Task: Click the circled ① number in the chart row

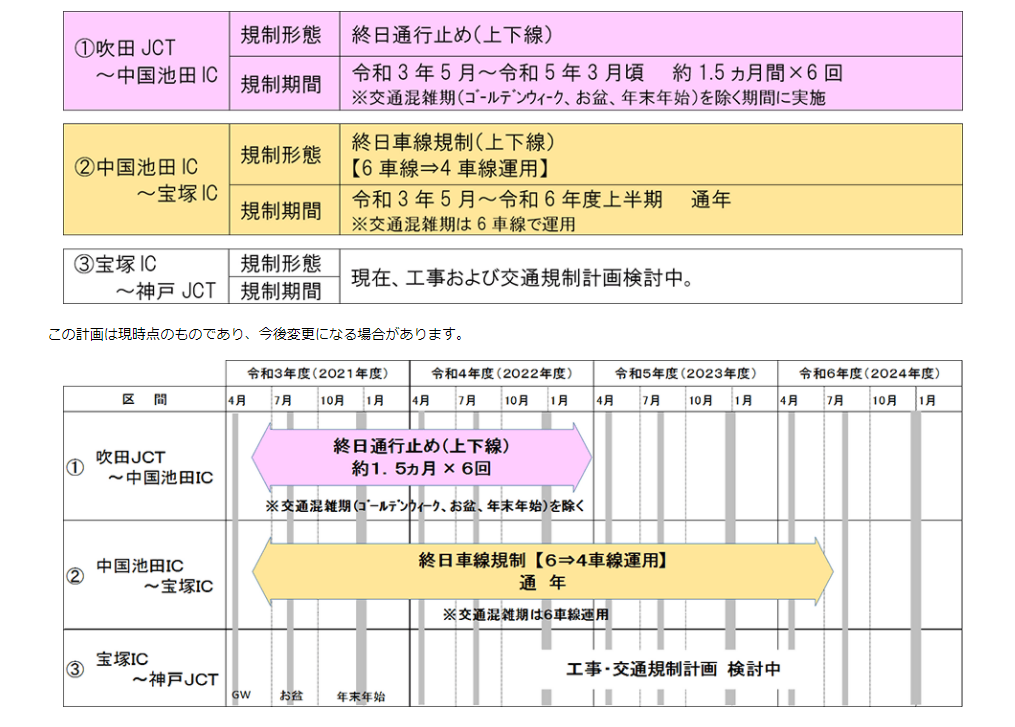Action: tap(75, 467)
